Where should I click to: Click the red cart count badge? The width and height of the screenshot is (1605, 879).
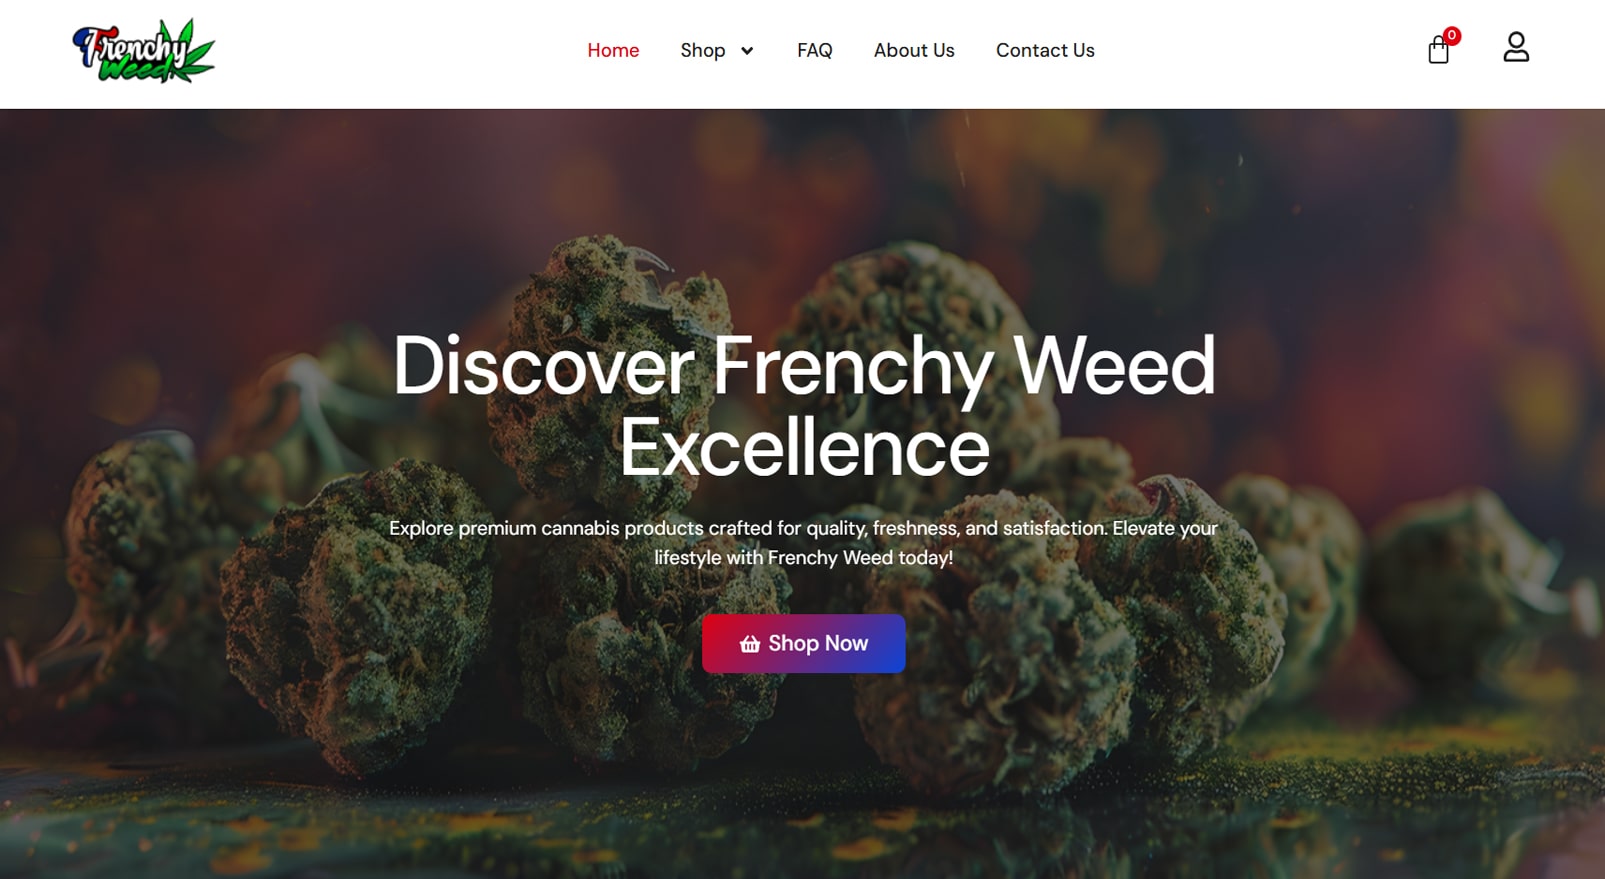[x=1452, y=35]
